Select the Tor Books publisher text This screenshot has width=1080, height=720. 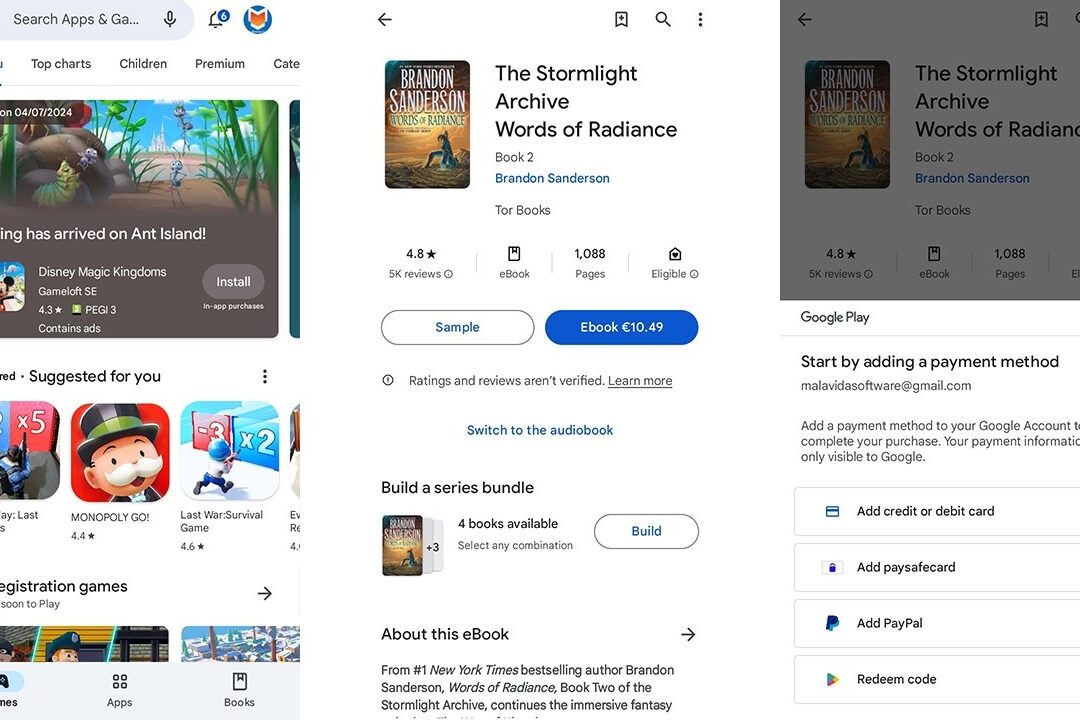(522, 210)
